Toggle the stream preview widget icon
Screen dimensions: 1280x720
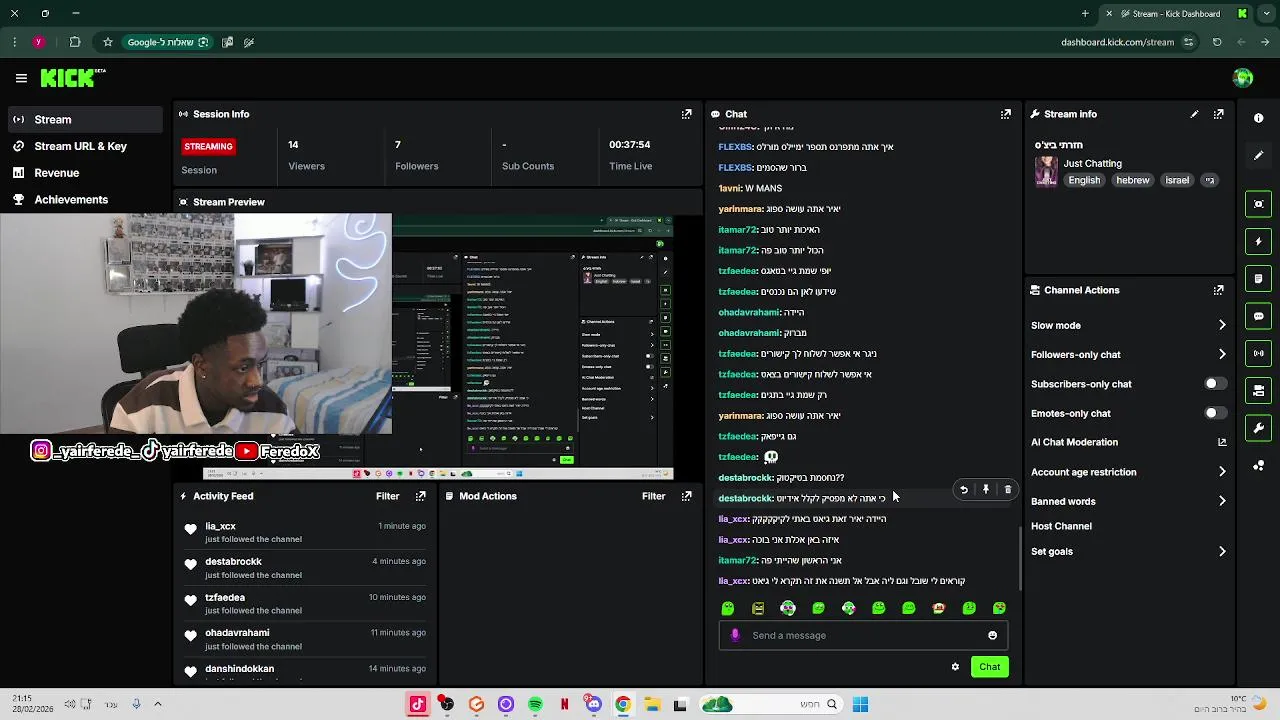click(x=1259, y=204)
